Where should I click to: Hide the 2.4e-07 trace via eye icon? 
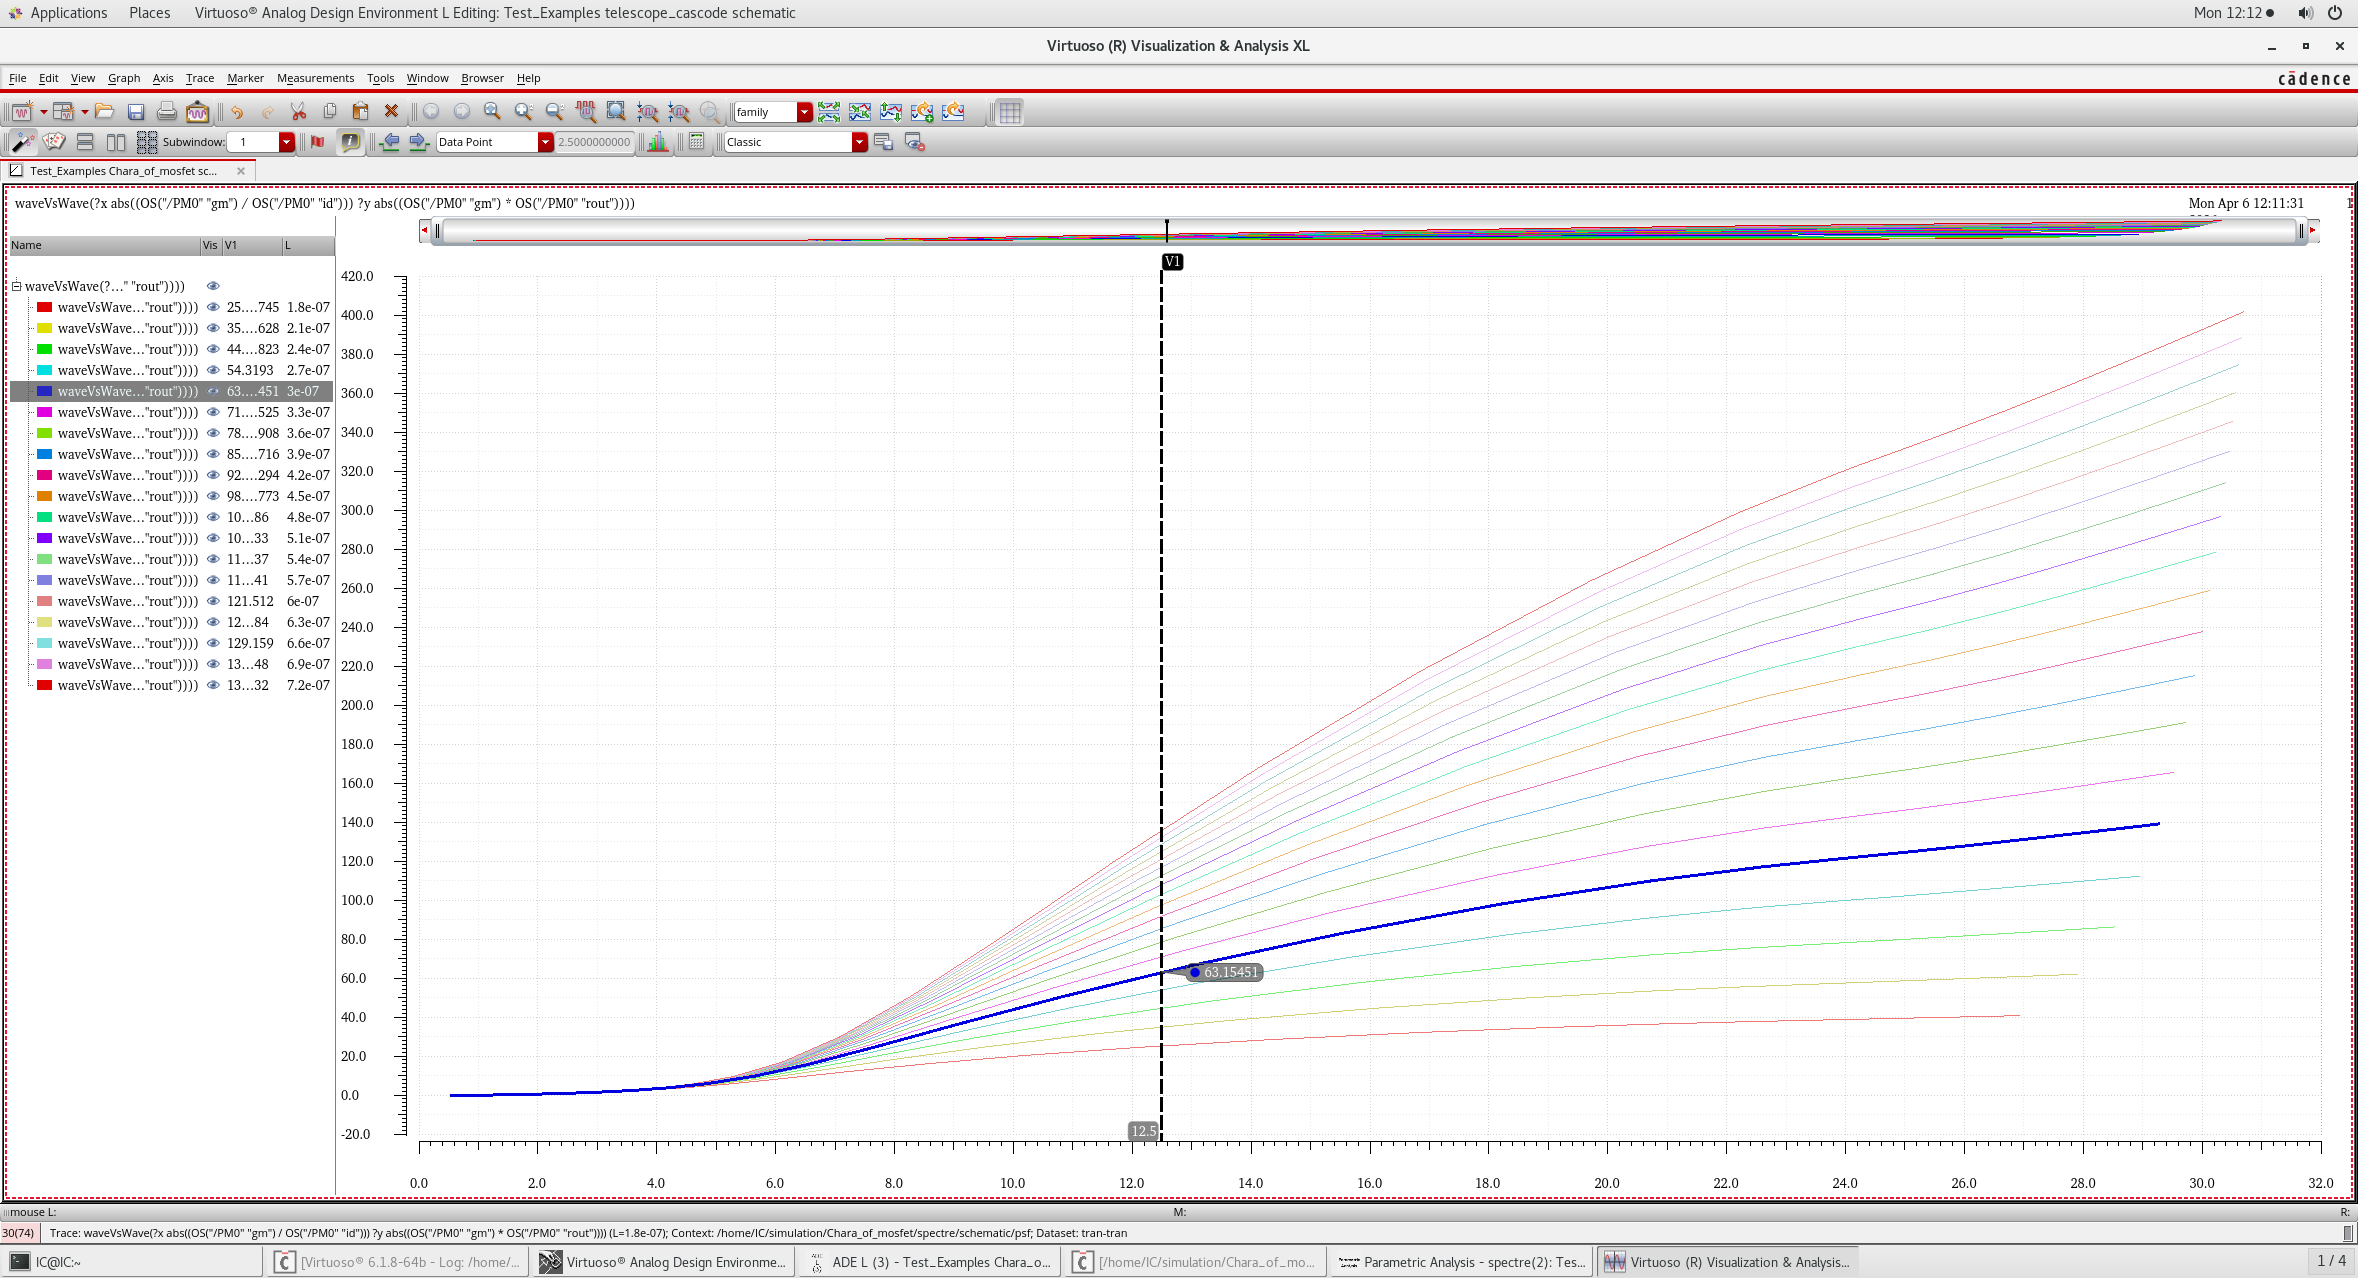click(213, 349)
